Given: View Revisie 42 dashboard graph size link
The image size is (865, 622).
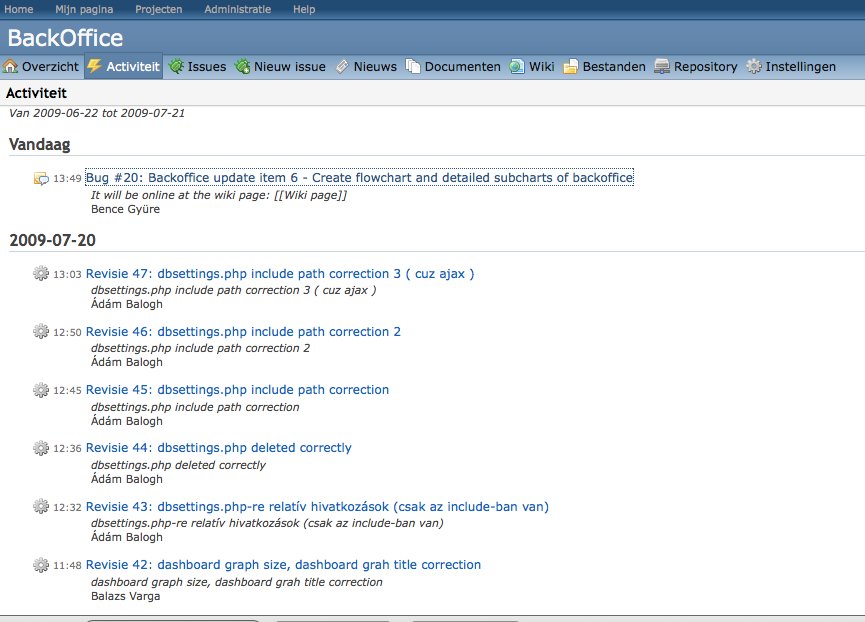Looking at the screenshot, I should point(283,564).
